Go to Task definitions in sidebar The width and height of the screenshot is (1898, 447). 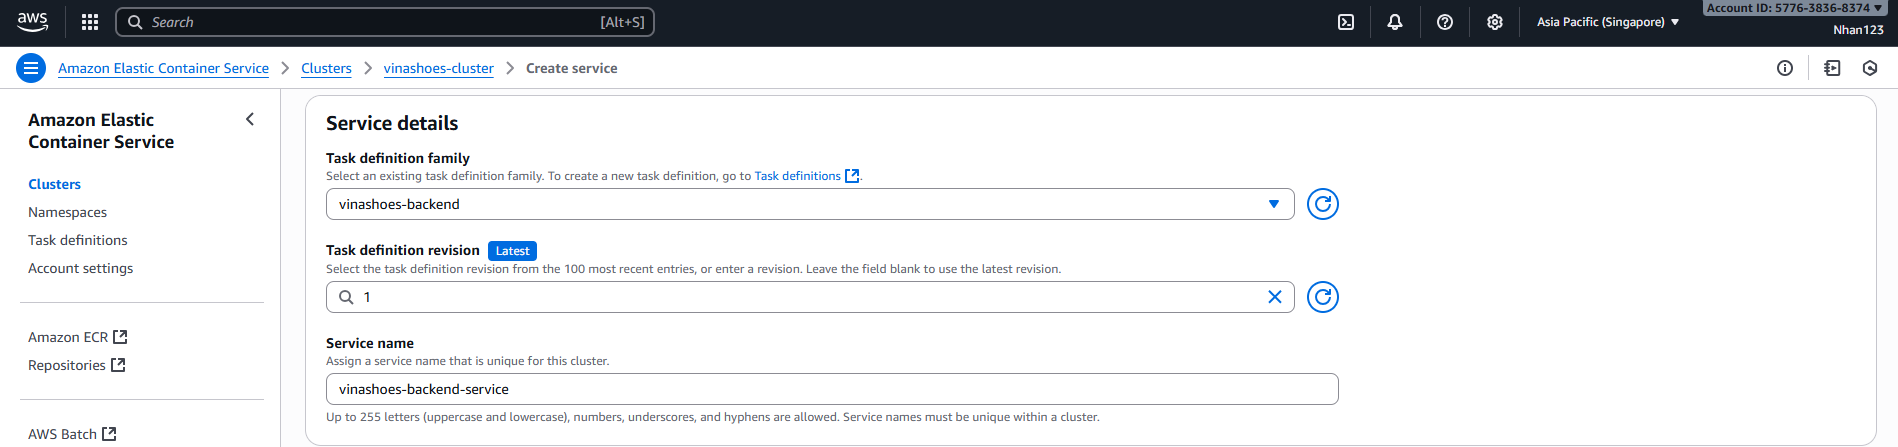[78, 240]
